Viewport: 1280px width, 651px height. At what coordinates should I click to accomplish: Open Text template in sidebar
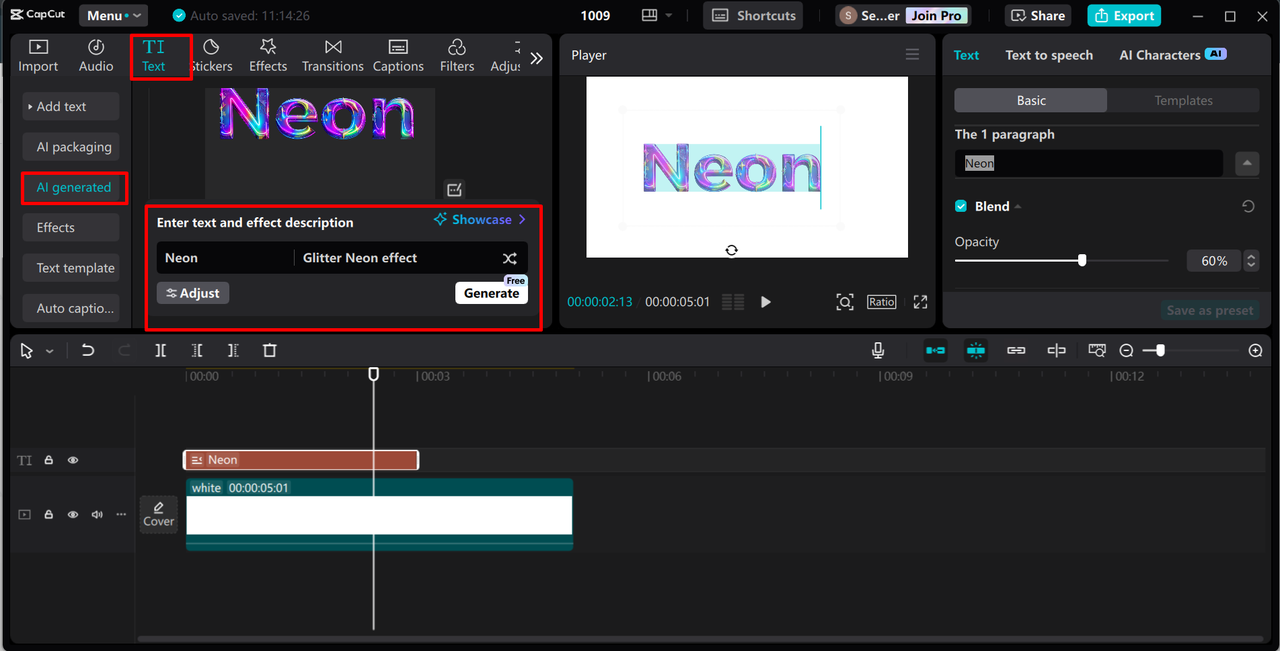[71, 268]
